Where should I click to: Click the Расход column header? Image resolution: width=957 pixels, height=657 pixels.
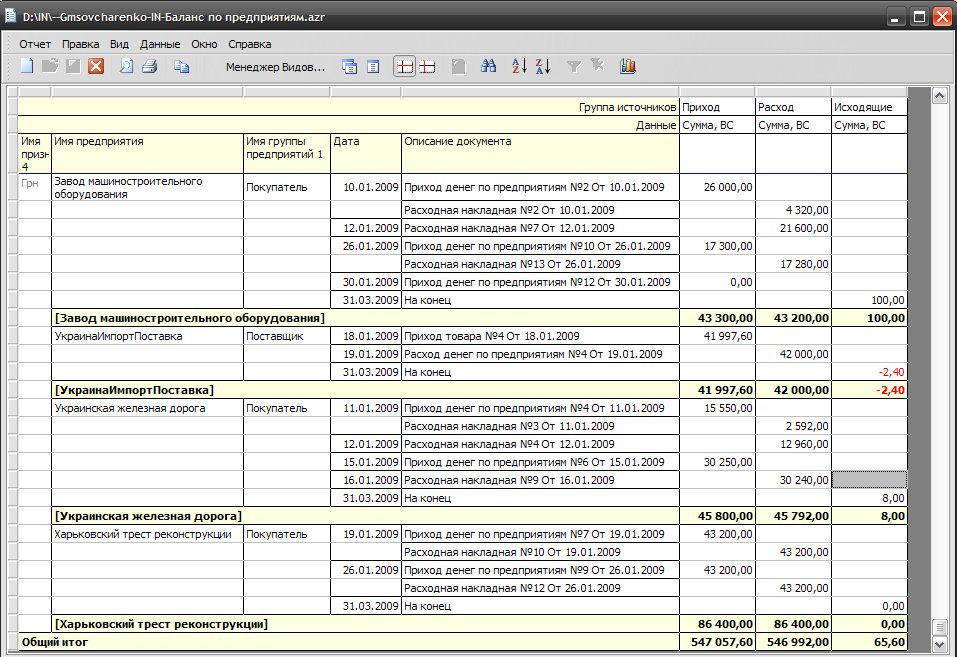click(793, 107)
